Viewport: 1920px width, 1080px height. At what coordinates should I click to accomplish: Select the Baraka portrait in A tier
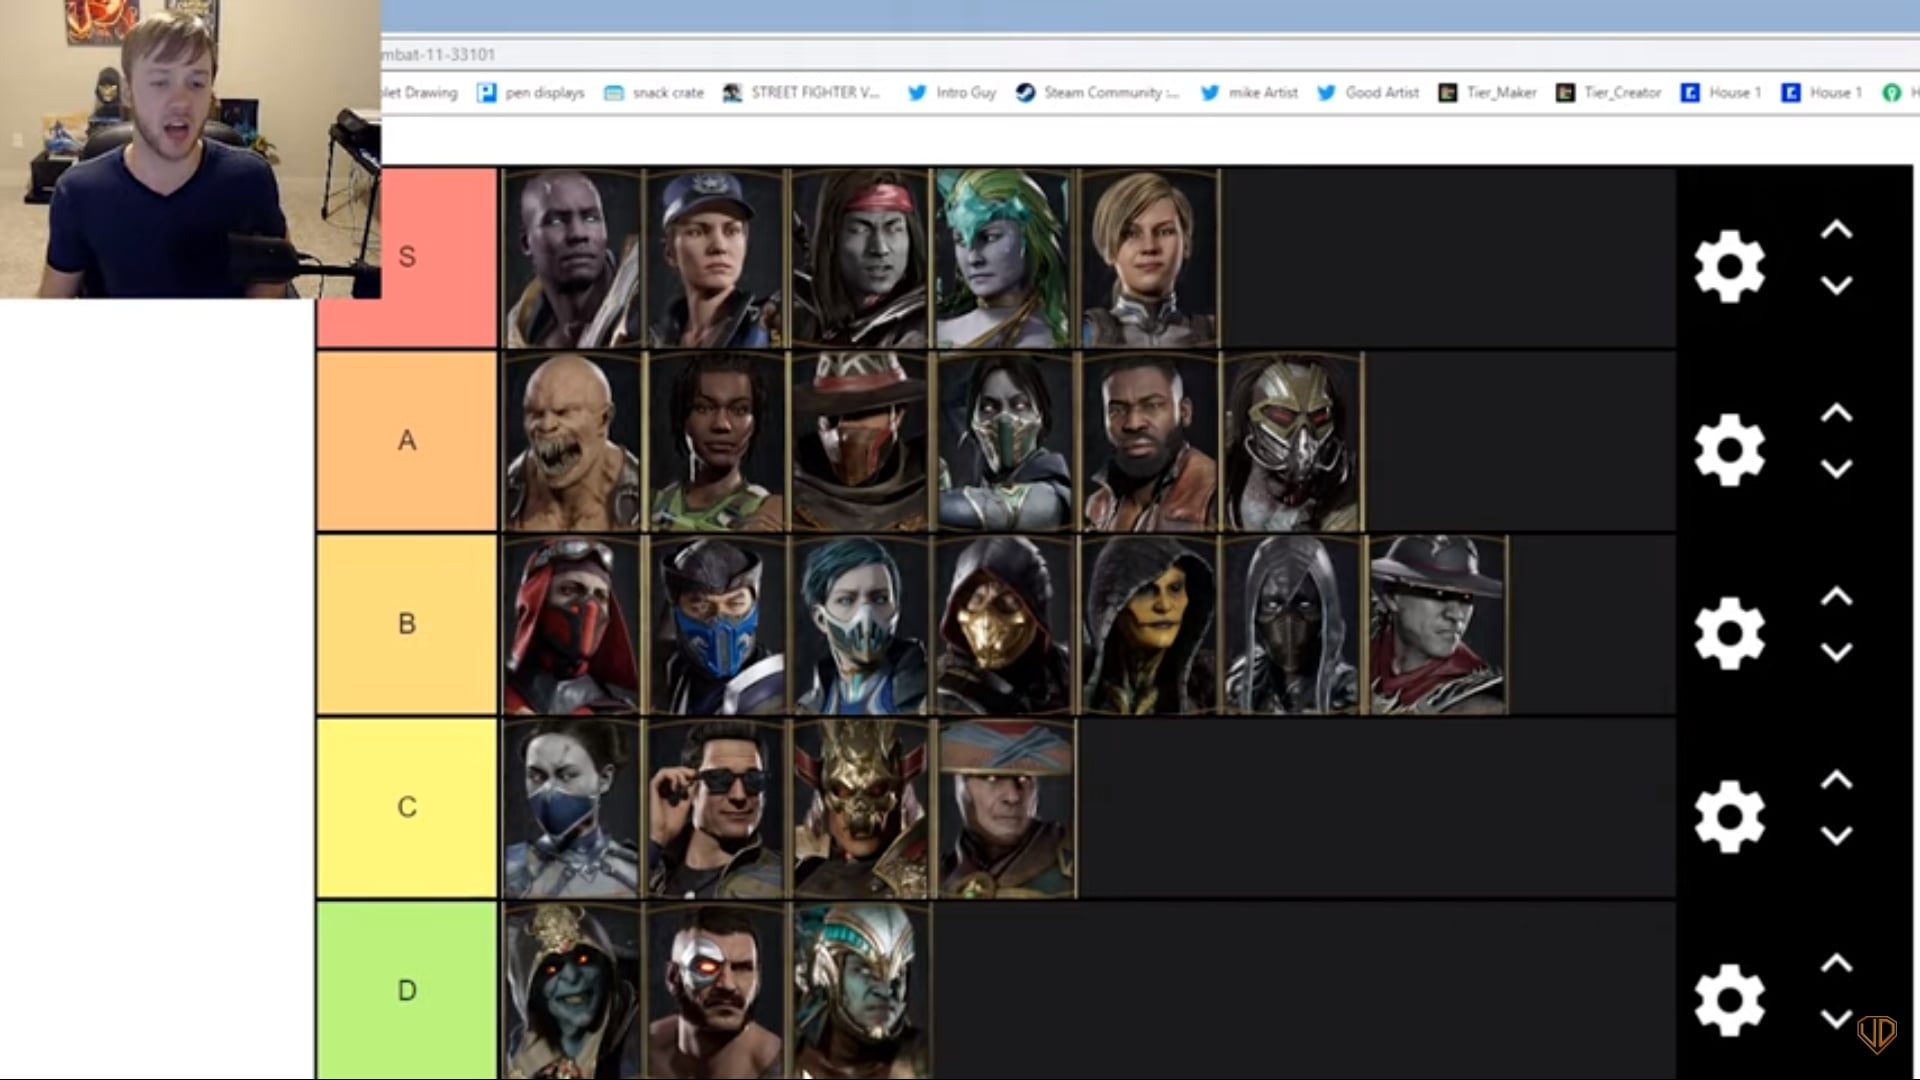(572, 441)
